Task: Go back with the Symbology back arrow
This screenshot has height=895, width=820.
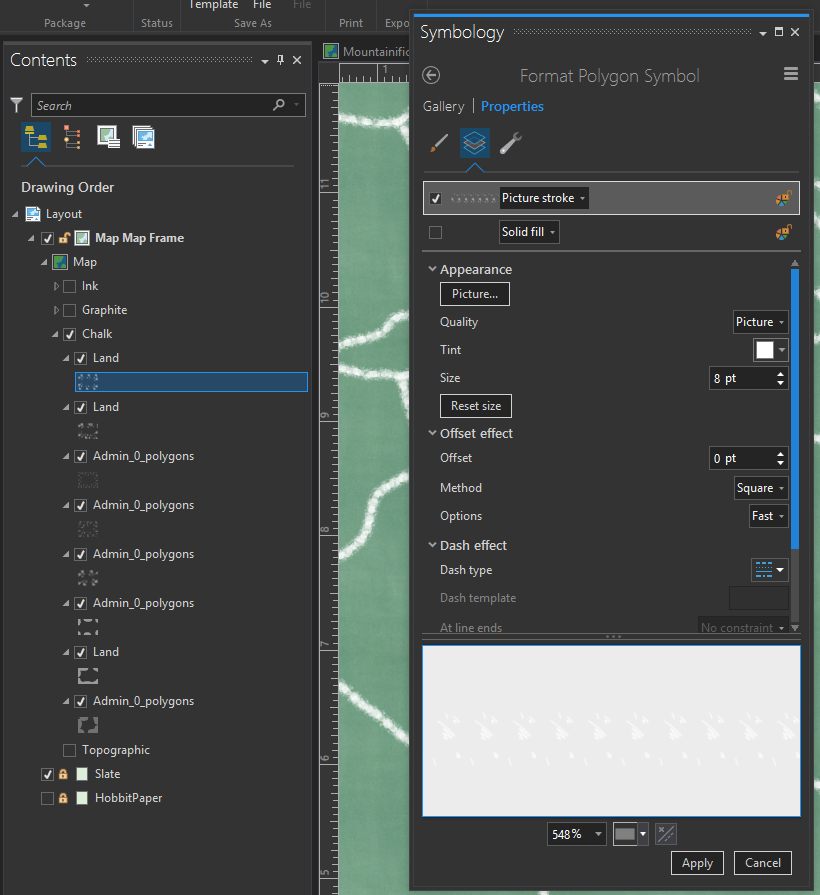Action: pyautogui.click(x=431, y=75)
